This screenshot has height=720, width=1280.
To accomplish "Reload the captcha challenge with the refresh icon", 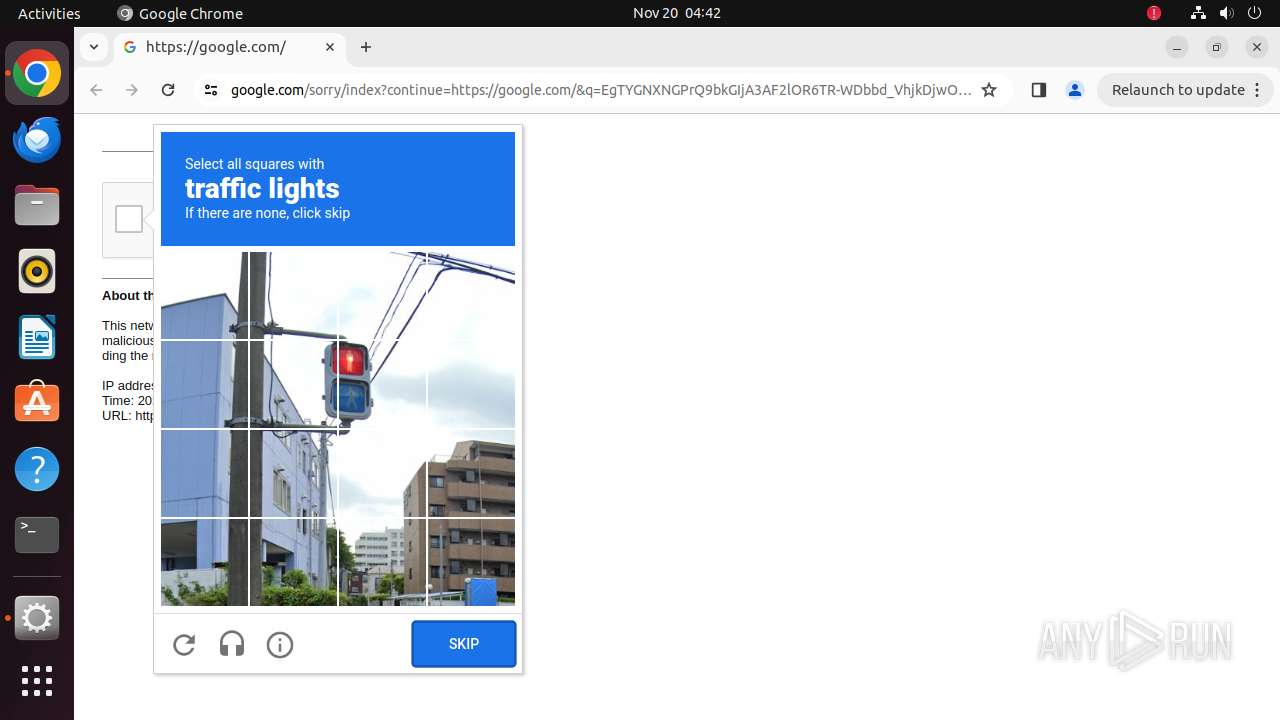I will 184,645.
